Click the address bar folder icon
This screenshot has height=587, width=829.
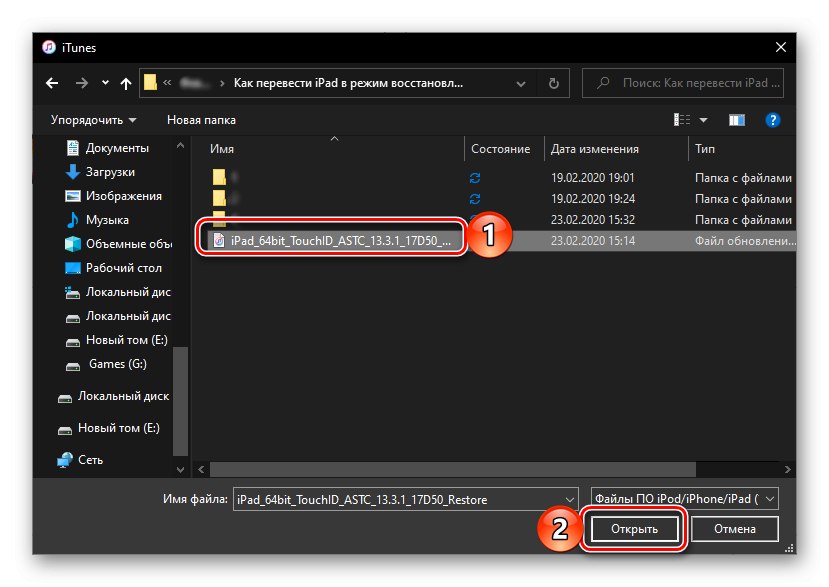pyautogui.click(x=151, y=82)
